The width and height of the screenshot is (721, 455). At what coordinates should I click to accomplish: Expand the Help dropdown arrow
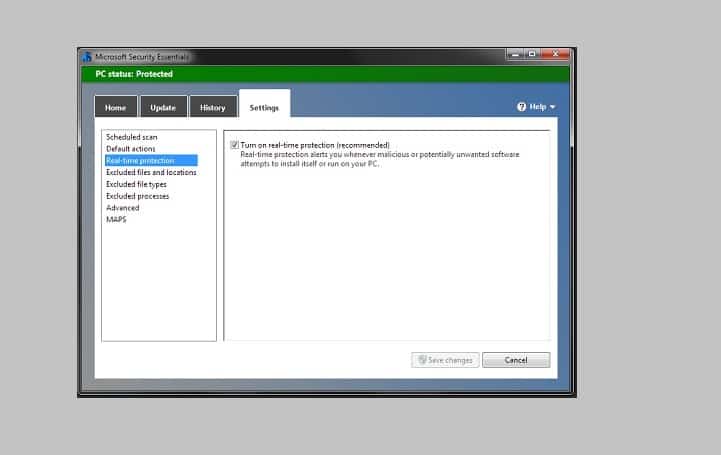[553, 107]
